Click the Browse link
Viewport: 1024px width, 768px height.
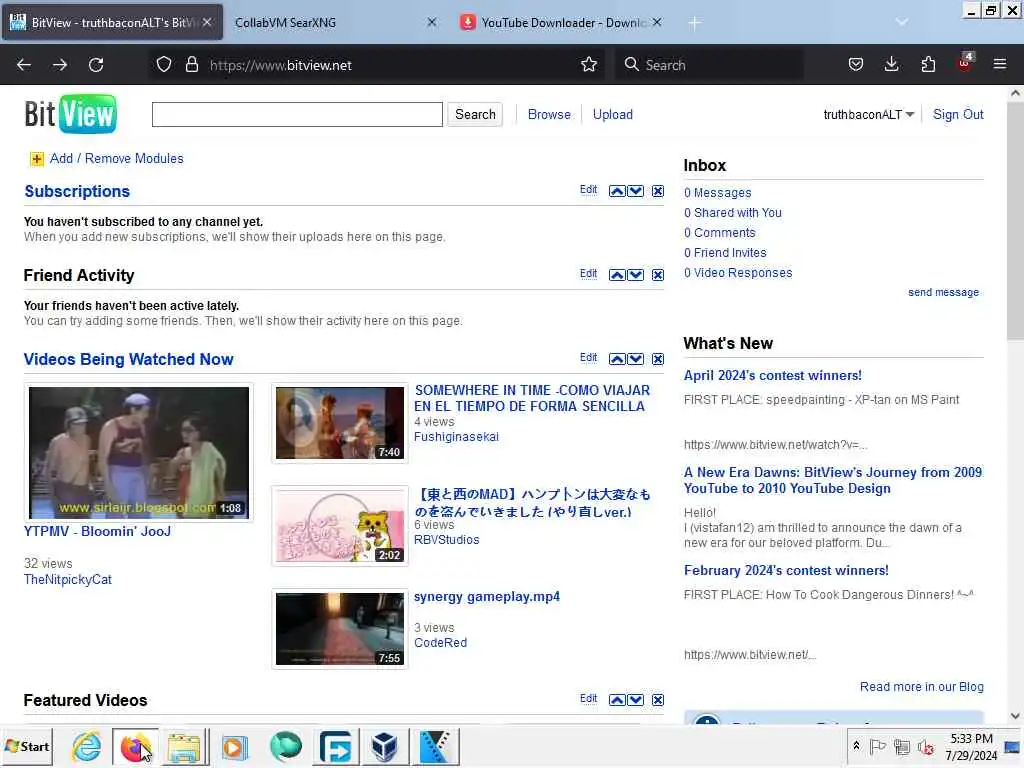(x=549, y=114)
